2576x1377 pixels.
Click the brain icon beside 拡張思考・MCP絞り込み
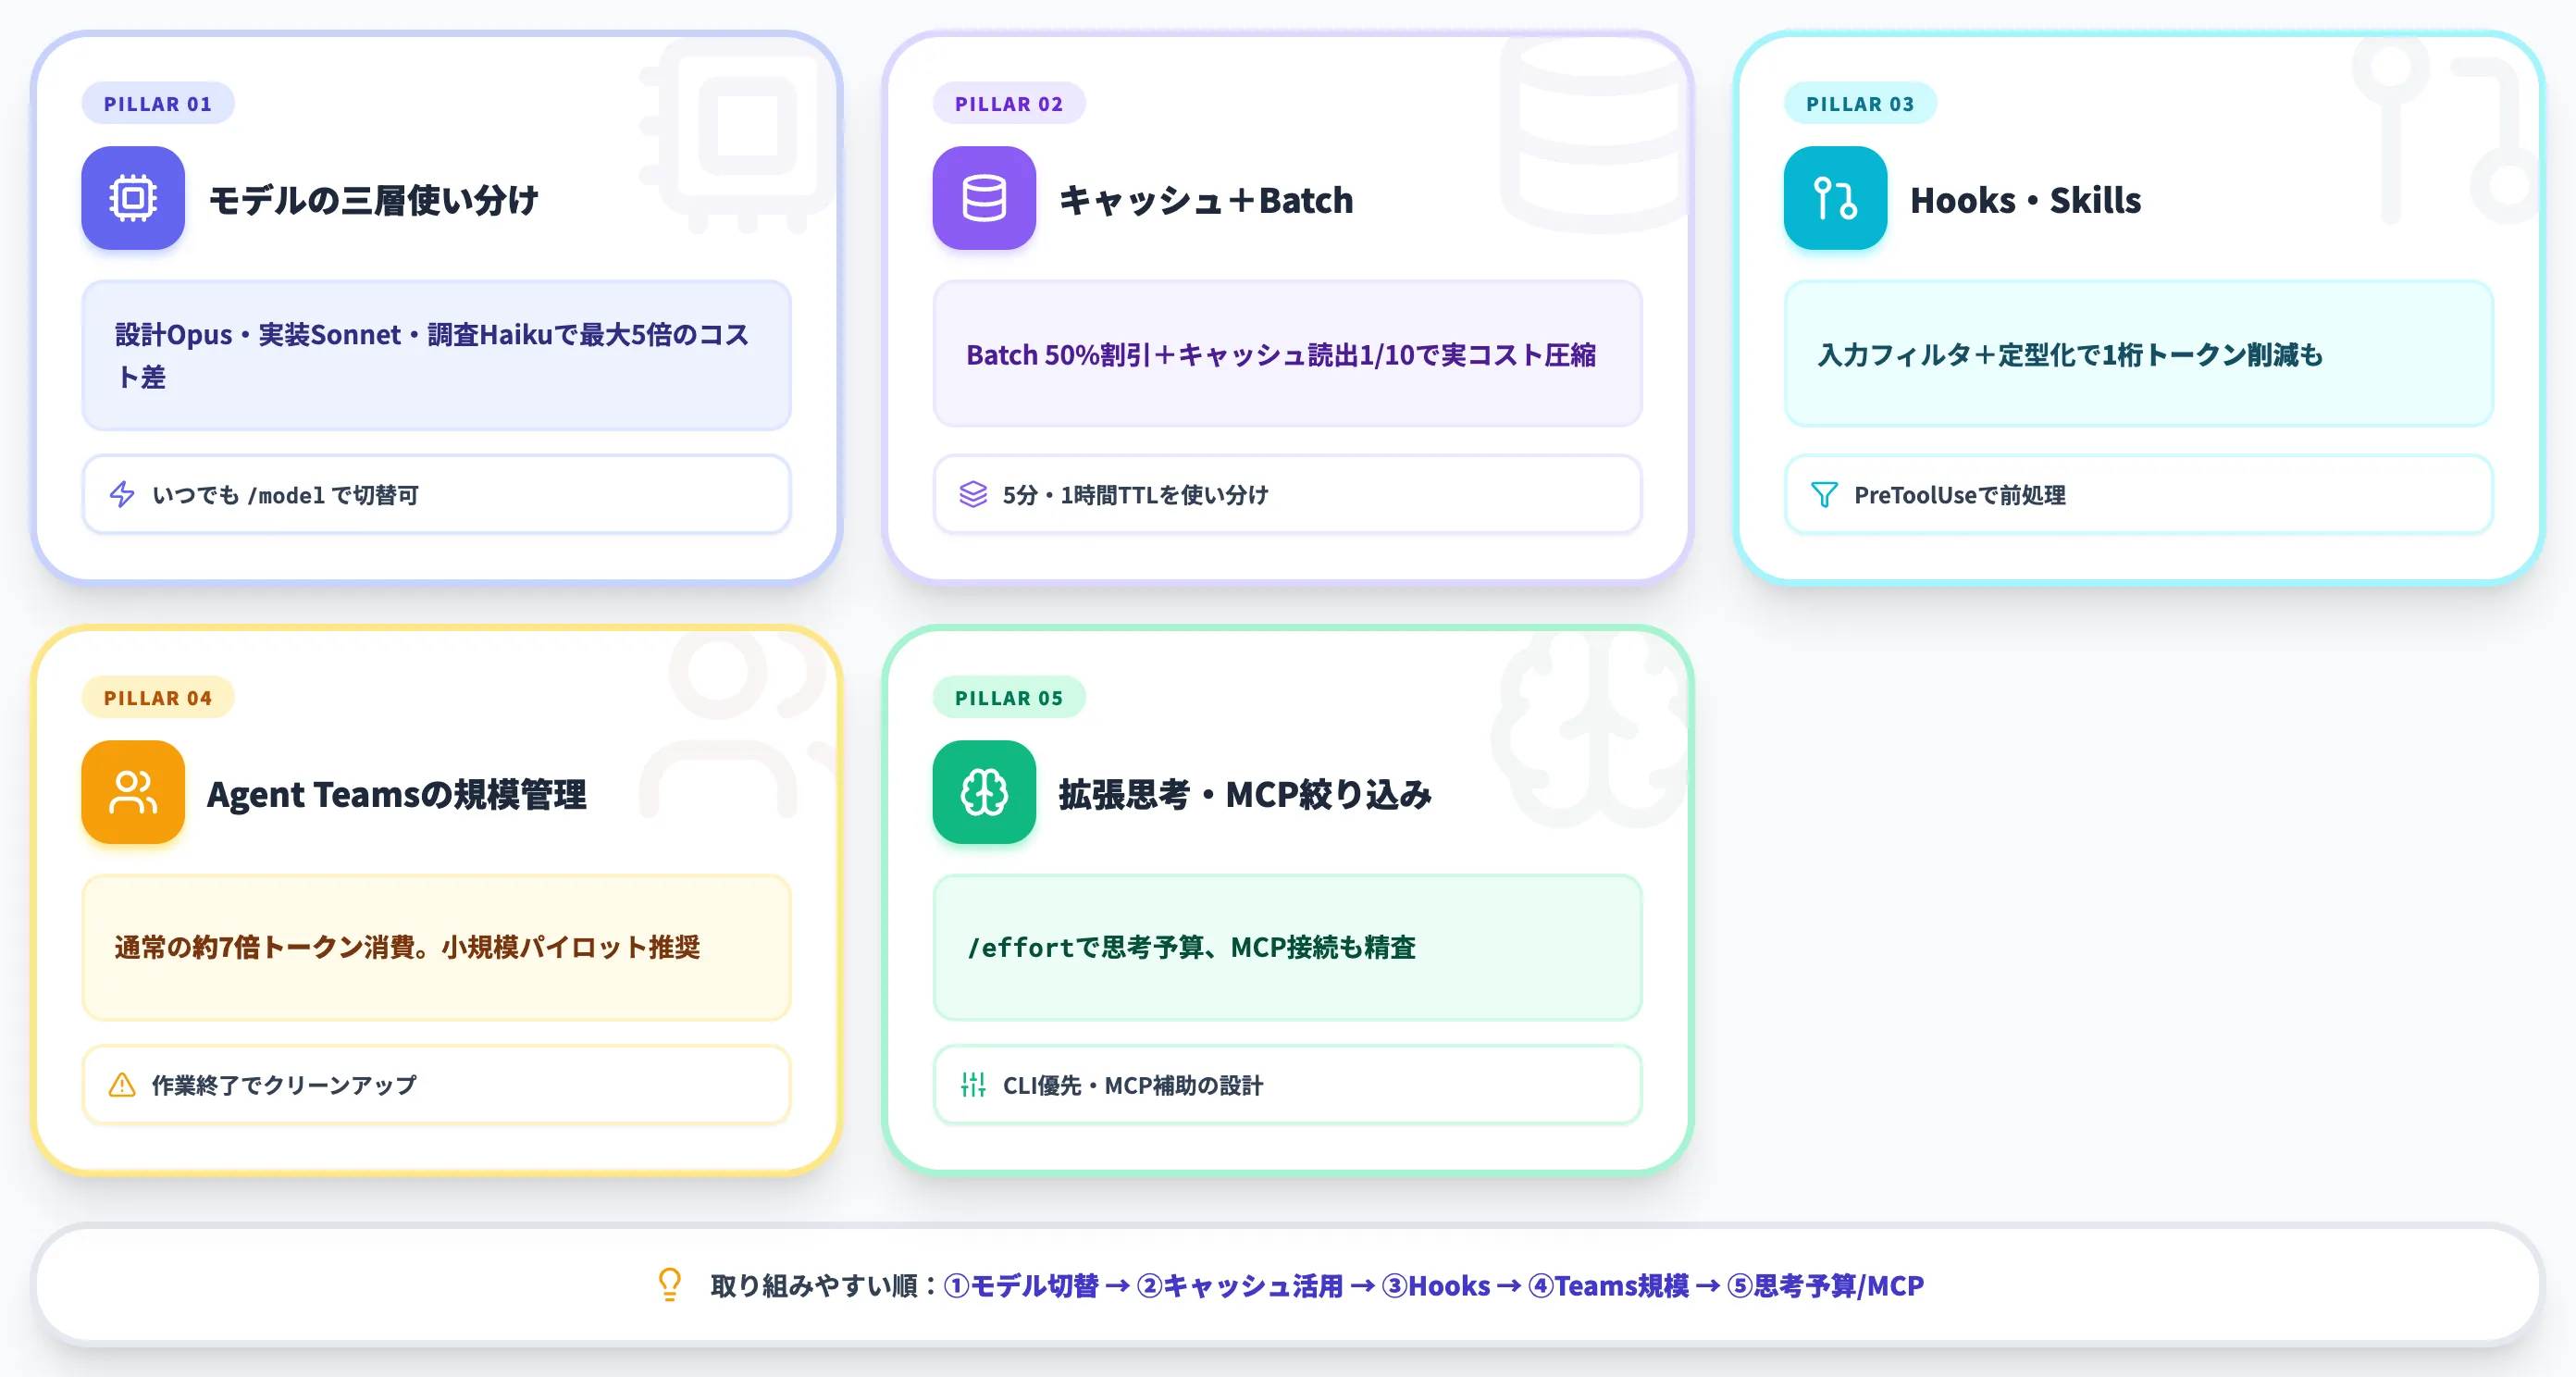coord(984,792)
